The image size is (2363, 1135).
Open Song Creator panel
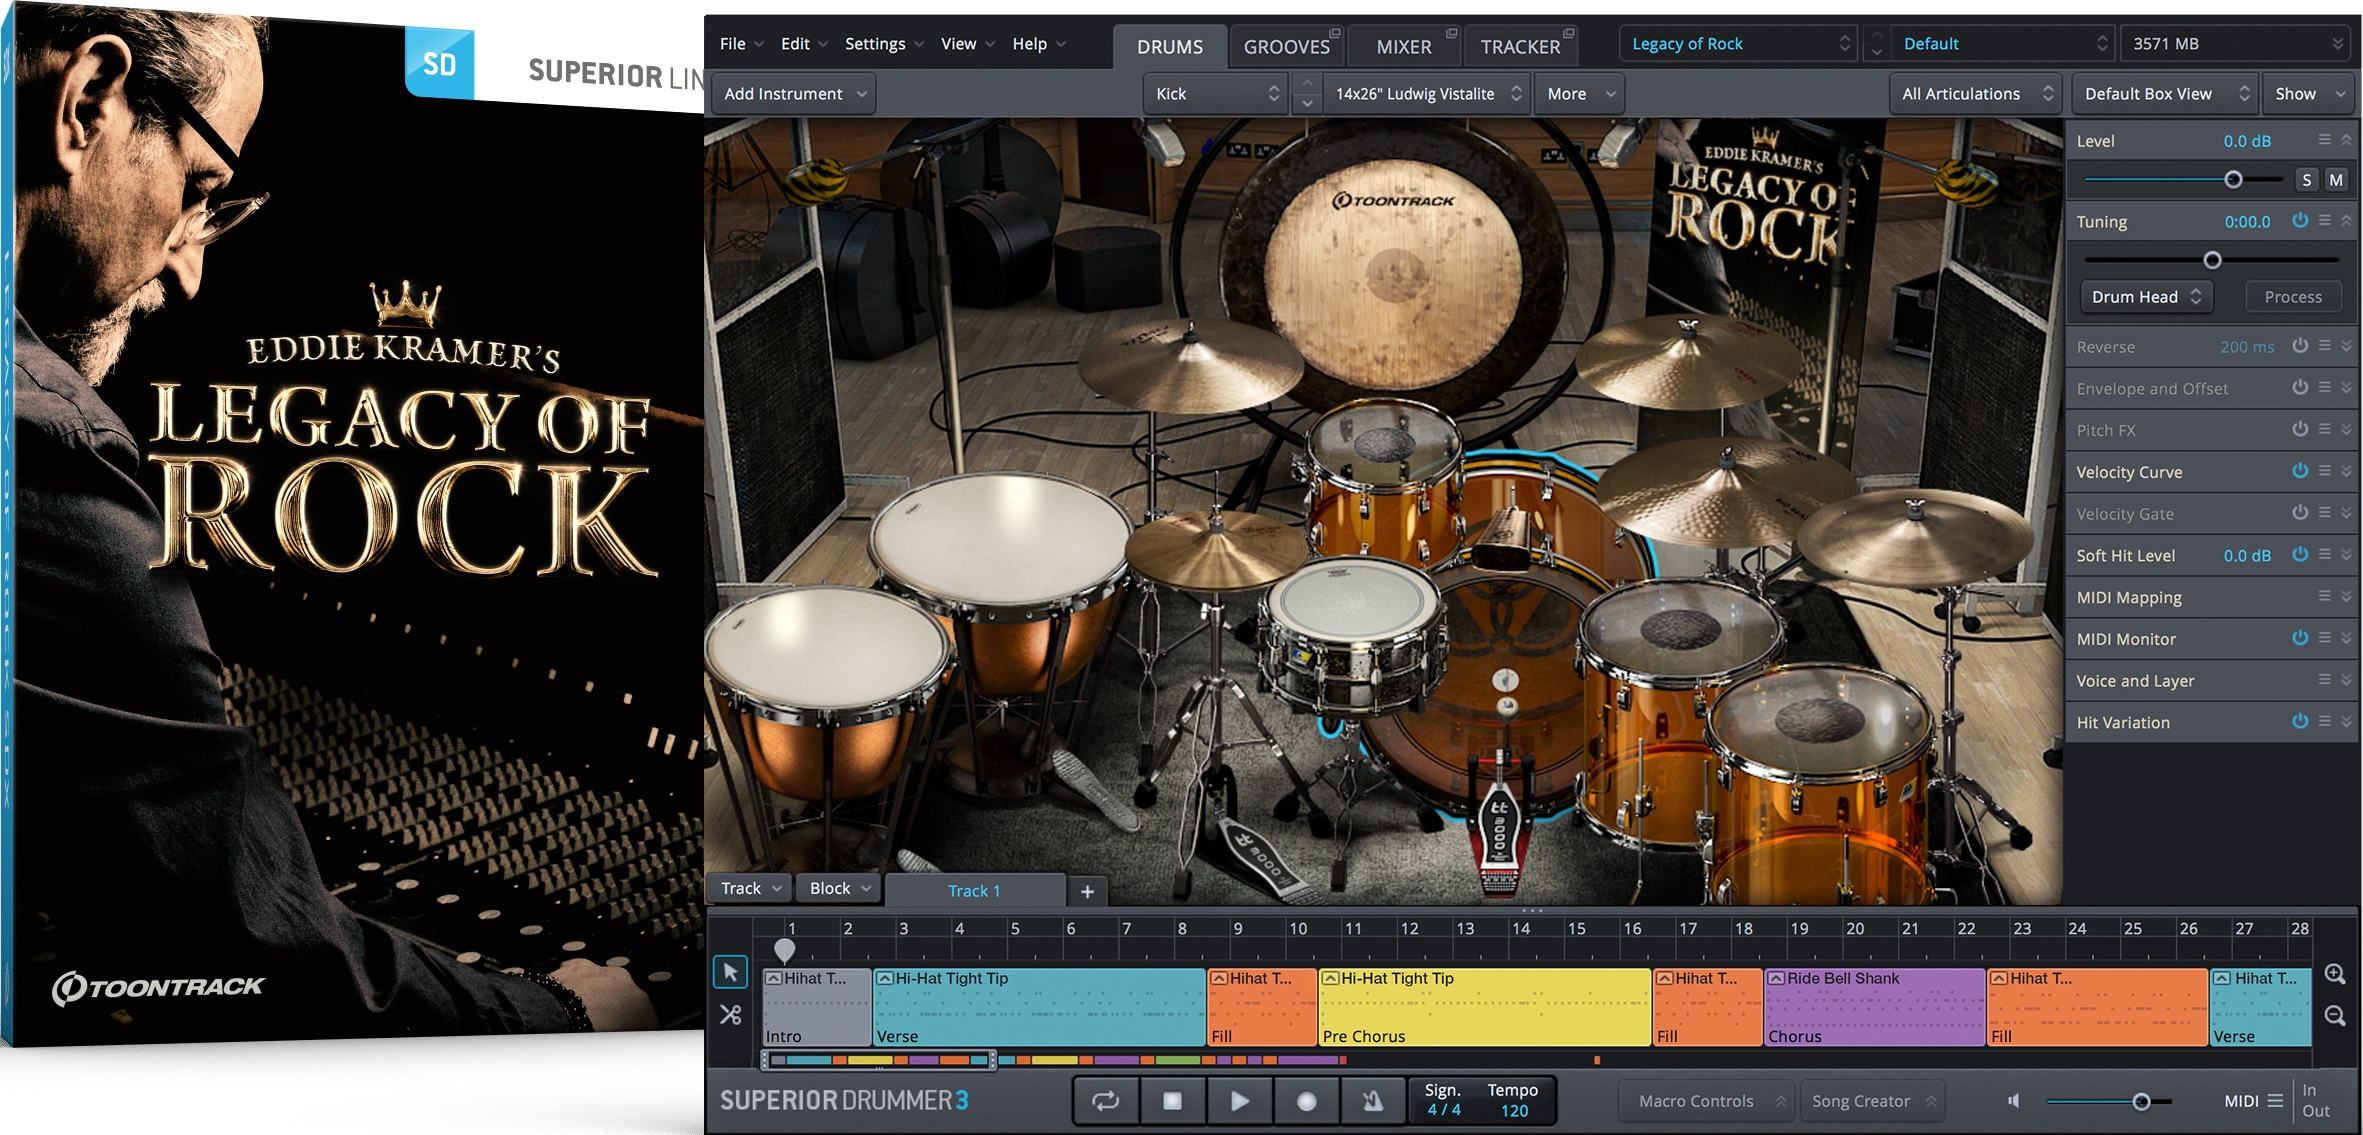pos(1871,1101)
